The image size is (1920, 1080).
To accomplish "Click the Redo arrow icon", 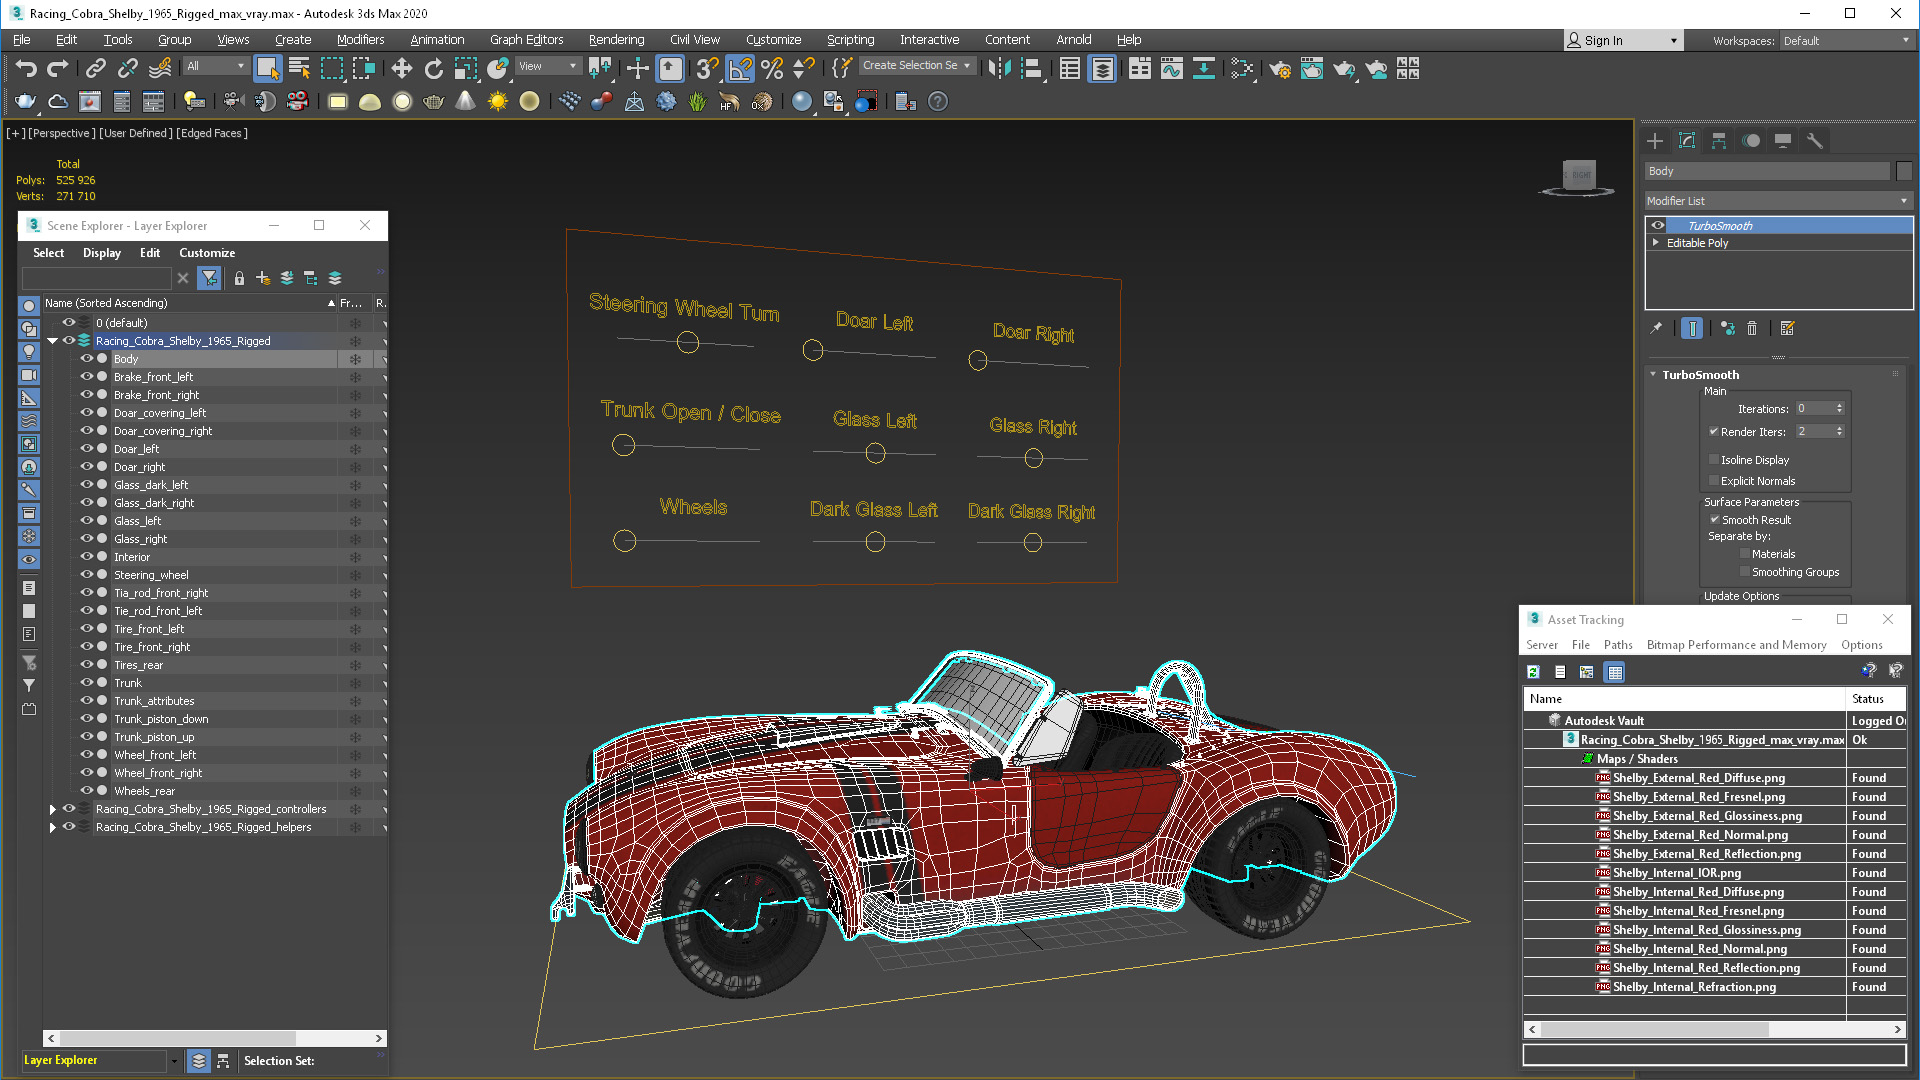I will pyautogui.click(x=58, y=68).
